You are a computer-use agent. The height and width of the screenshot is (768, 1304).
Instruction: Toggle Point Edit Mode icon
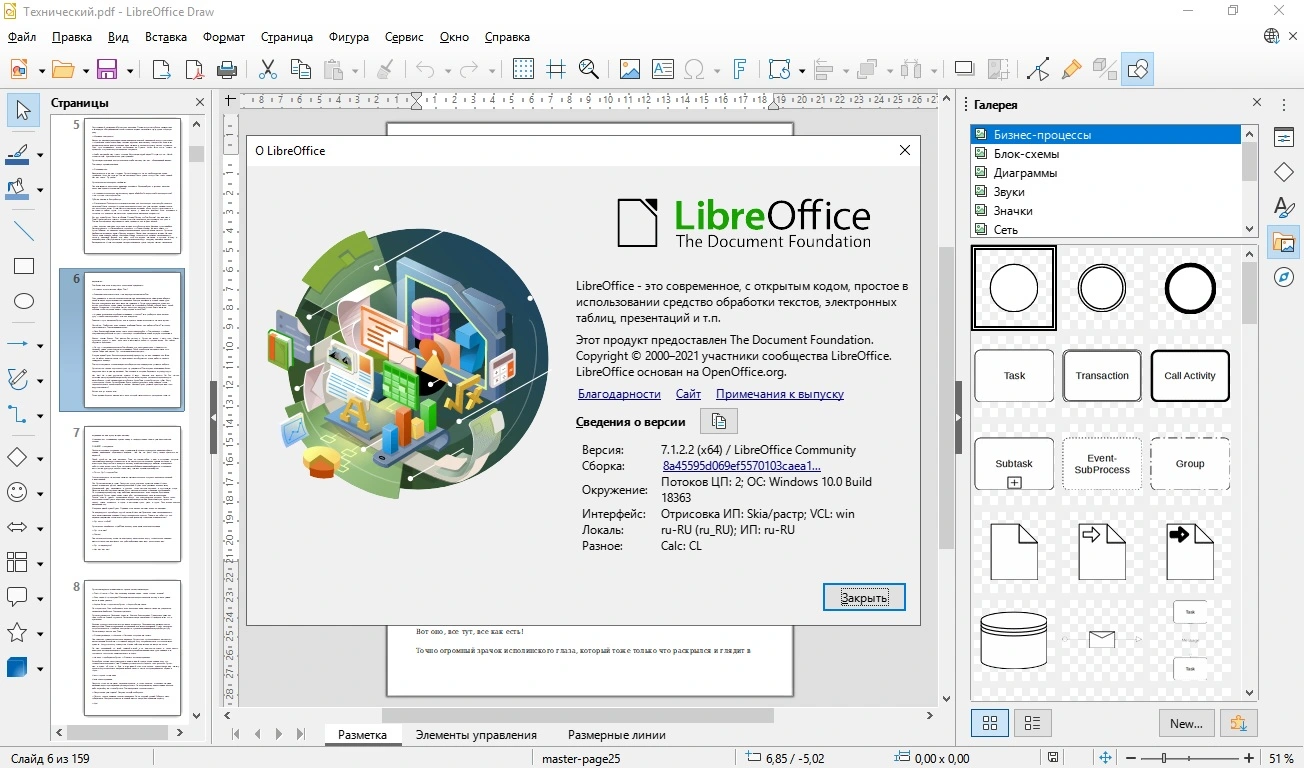tap(1038, 69)
